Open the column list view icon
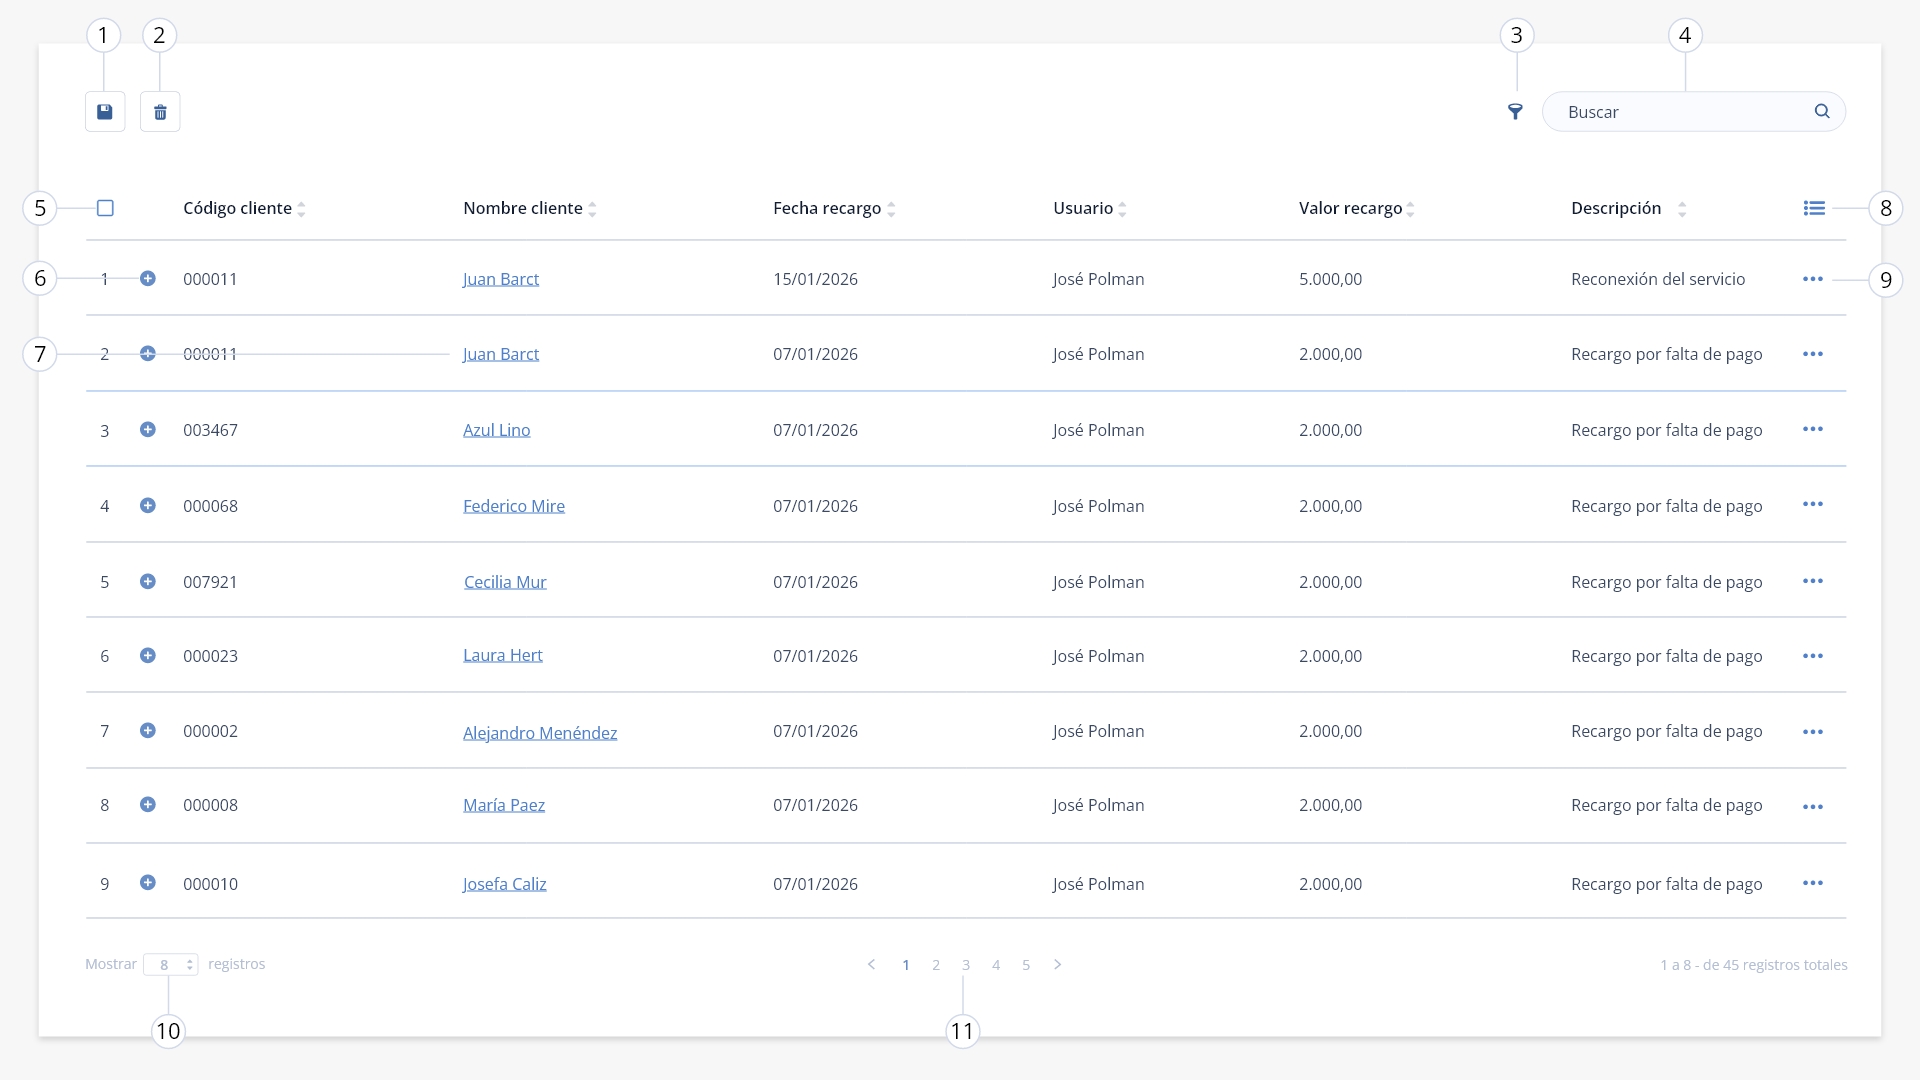Viewport: 1920px width, 1080px height. (1814, 208)
